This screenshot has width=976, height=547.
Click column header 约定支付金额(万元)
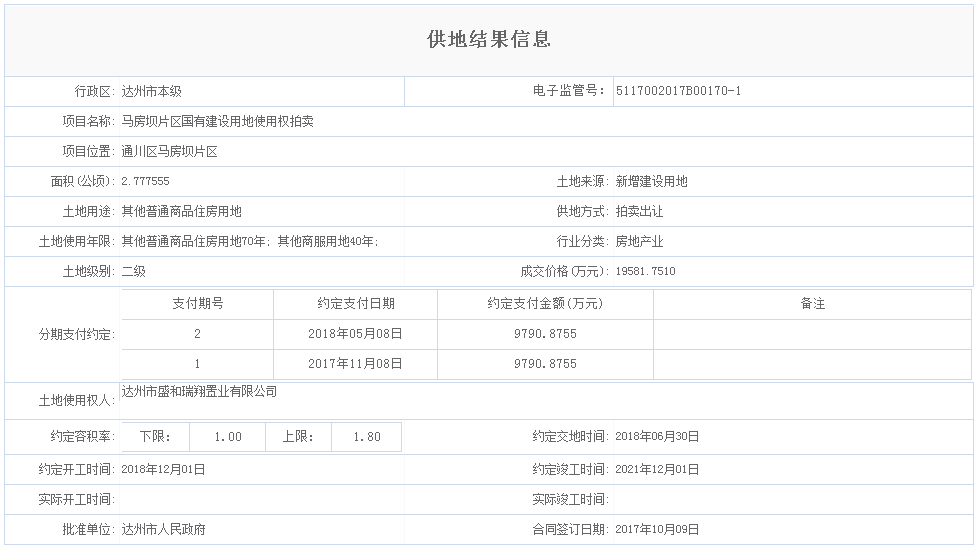click(x=545, y=304)
